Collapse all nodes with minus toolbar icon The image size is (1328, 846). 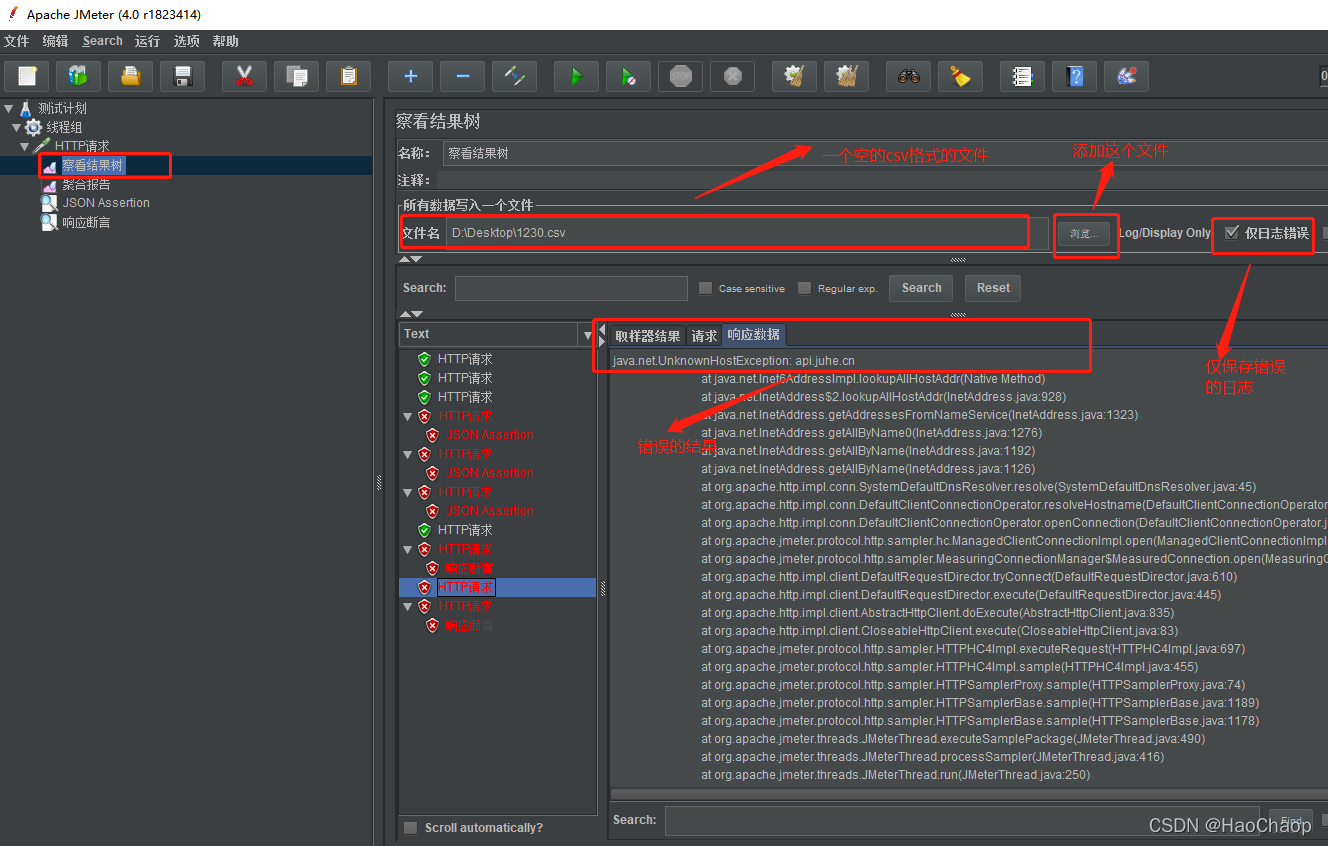(462, 76)
